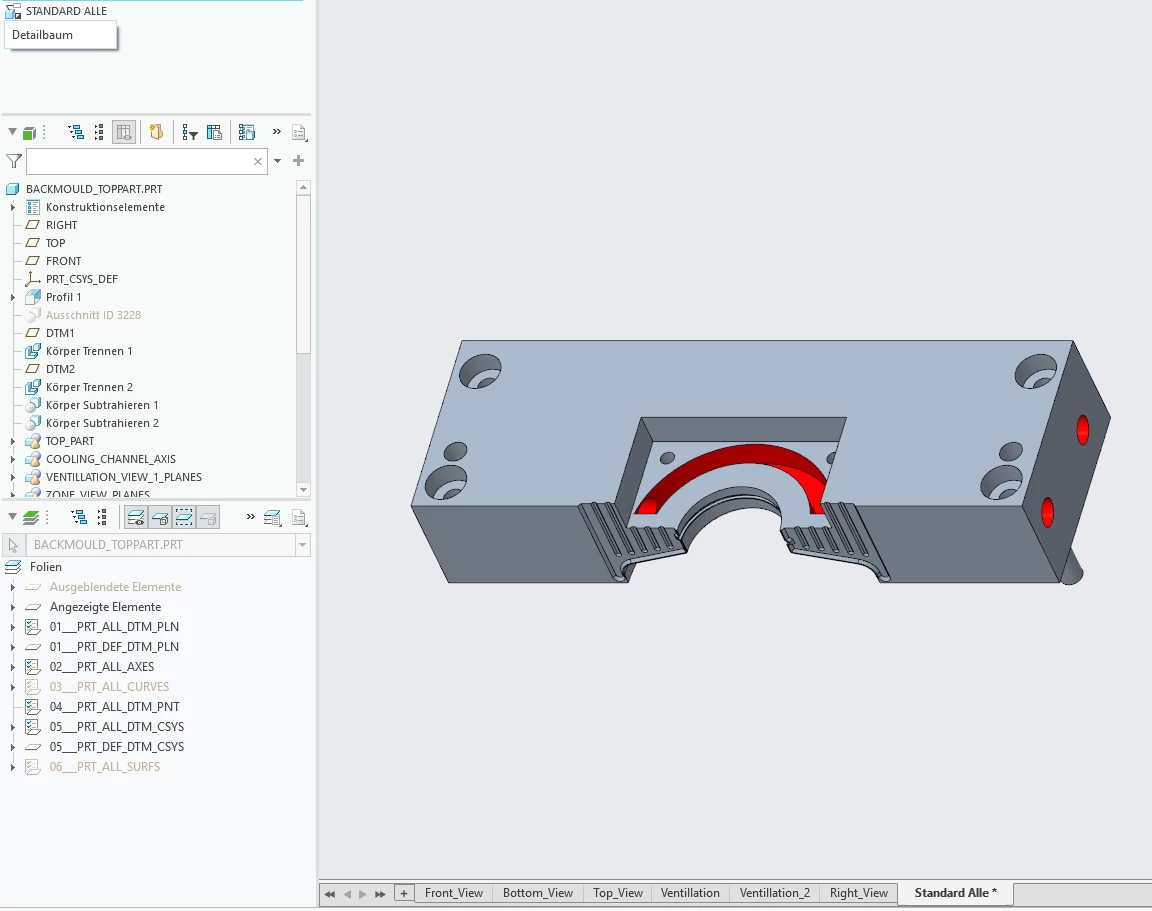Click STANDARD ALLE tree icon at top
This screenshot has width=1152, height=911.
pos(12,11)
